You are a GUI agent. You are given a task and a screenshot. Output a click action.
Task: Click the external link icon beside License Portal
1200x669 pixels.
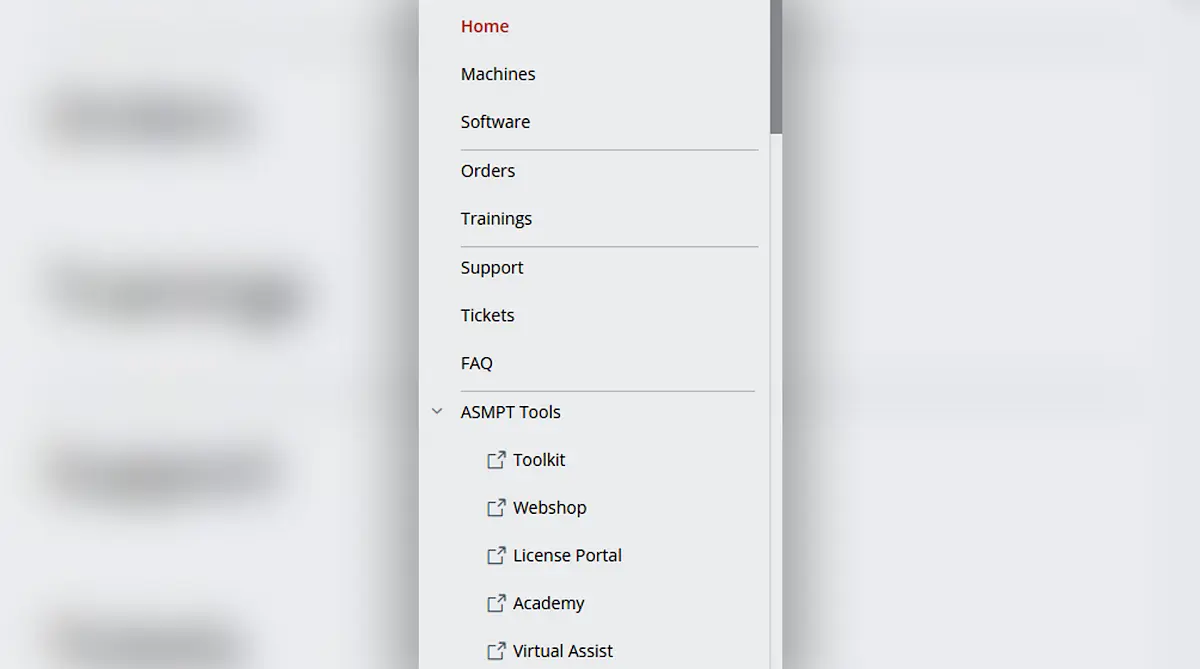click(x=496, y=556)
